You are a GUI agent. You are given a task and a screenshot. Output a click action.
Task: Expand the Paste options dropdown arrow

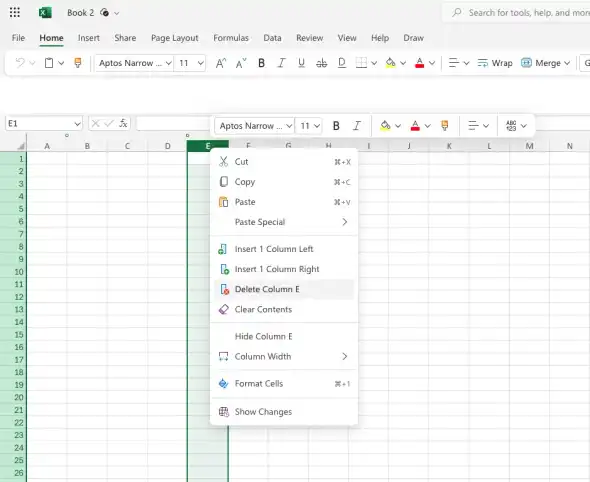point(61,63)
